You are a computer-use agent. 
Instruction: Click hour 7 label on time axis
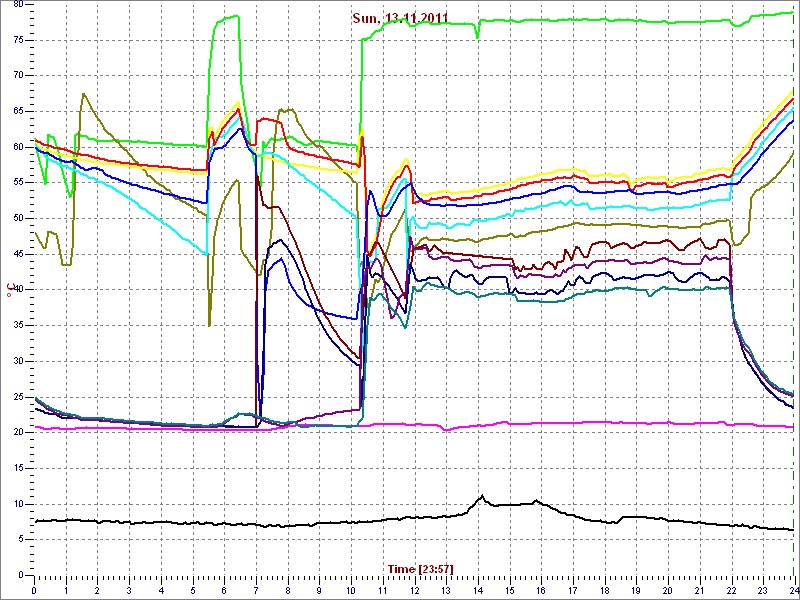click(256, 590)
